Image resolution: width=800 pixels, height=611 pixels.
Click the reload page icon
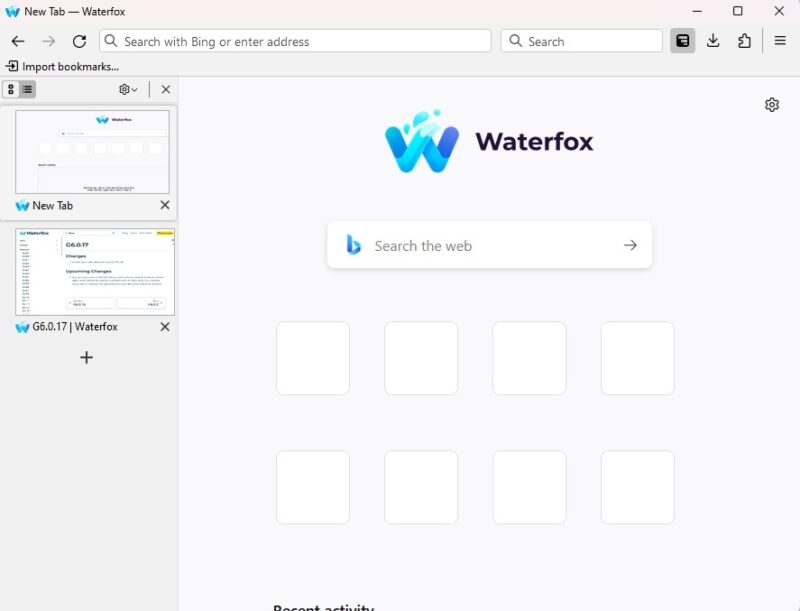pyautogui.click(x=80, y=41)
